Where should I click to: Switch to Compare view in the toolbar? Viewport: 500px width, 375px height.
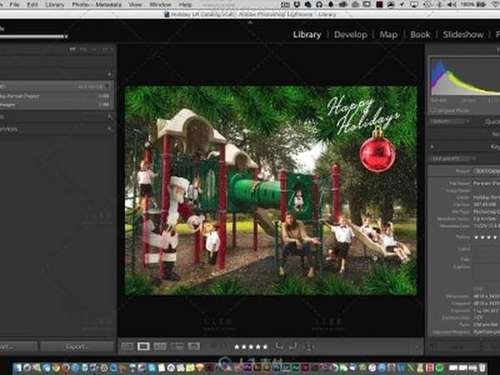coord(160,347)
